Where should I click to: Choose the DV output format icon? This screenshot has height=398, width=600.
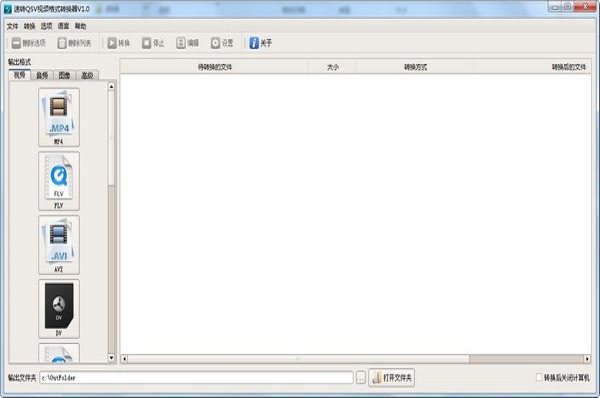click(59, 309)
